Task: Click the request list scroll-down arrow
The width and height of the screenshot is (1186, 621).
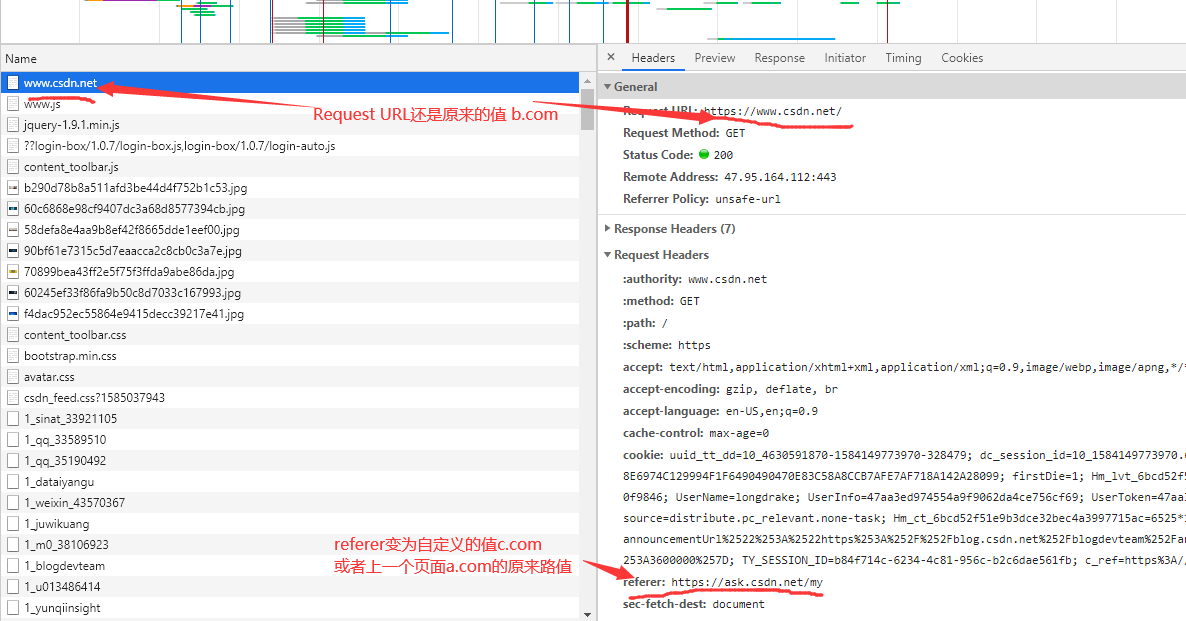Action: [x=587, y=614]
